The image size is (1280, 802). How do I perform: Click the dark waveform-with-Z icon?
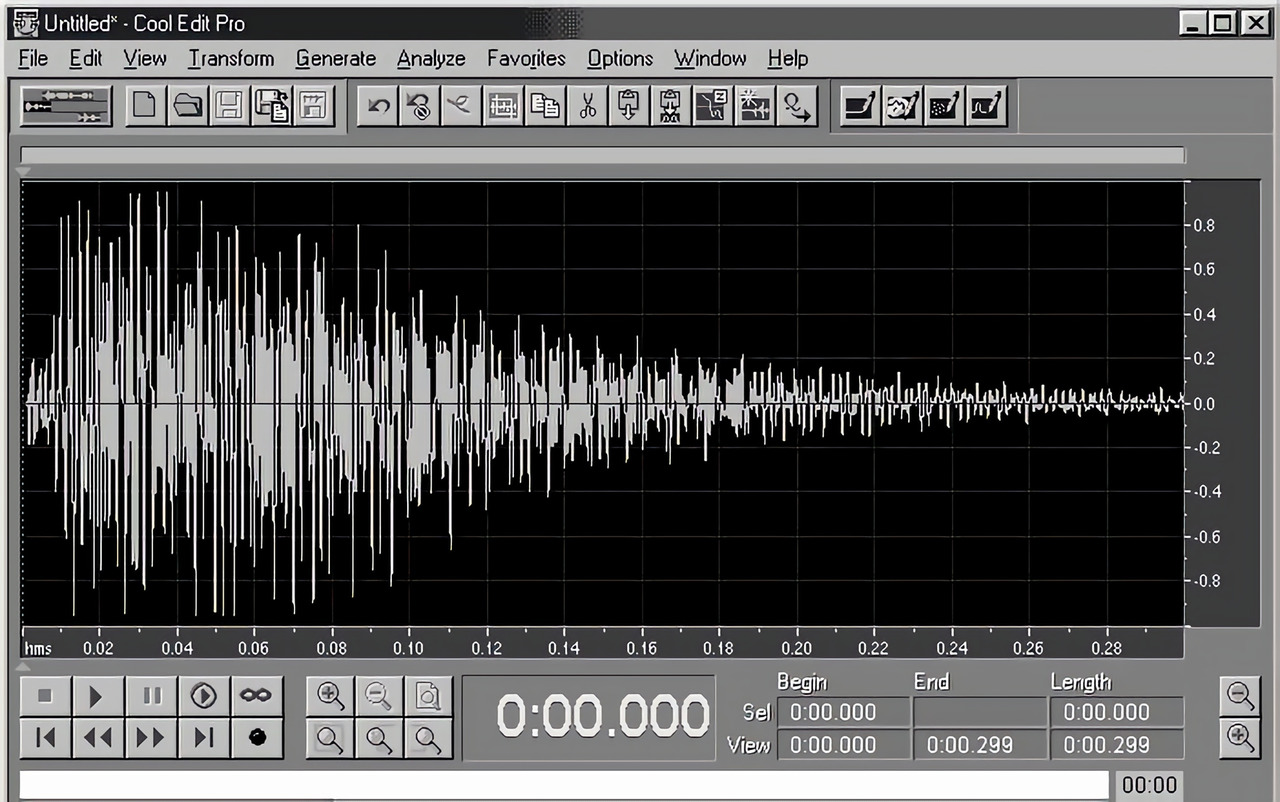(713, 106)
